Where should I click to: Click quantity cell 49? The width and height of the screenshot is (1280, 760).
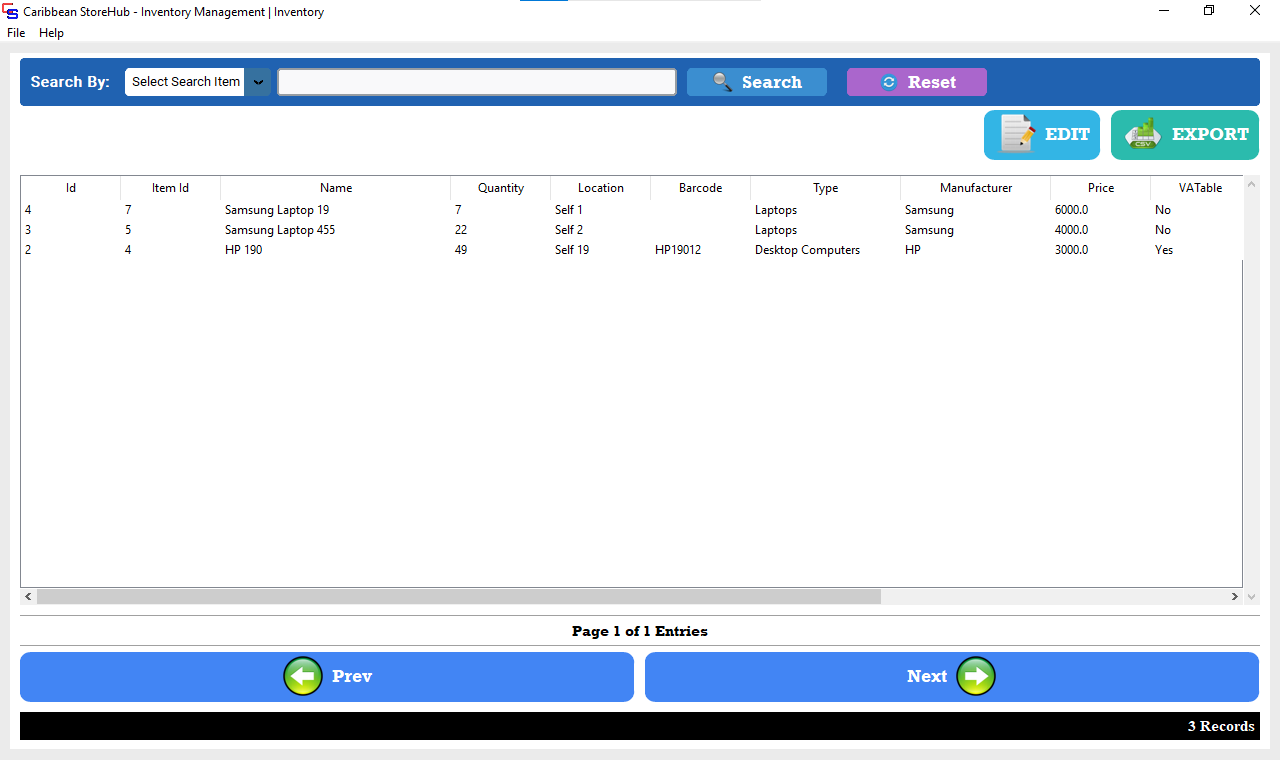coord(461,250)
